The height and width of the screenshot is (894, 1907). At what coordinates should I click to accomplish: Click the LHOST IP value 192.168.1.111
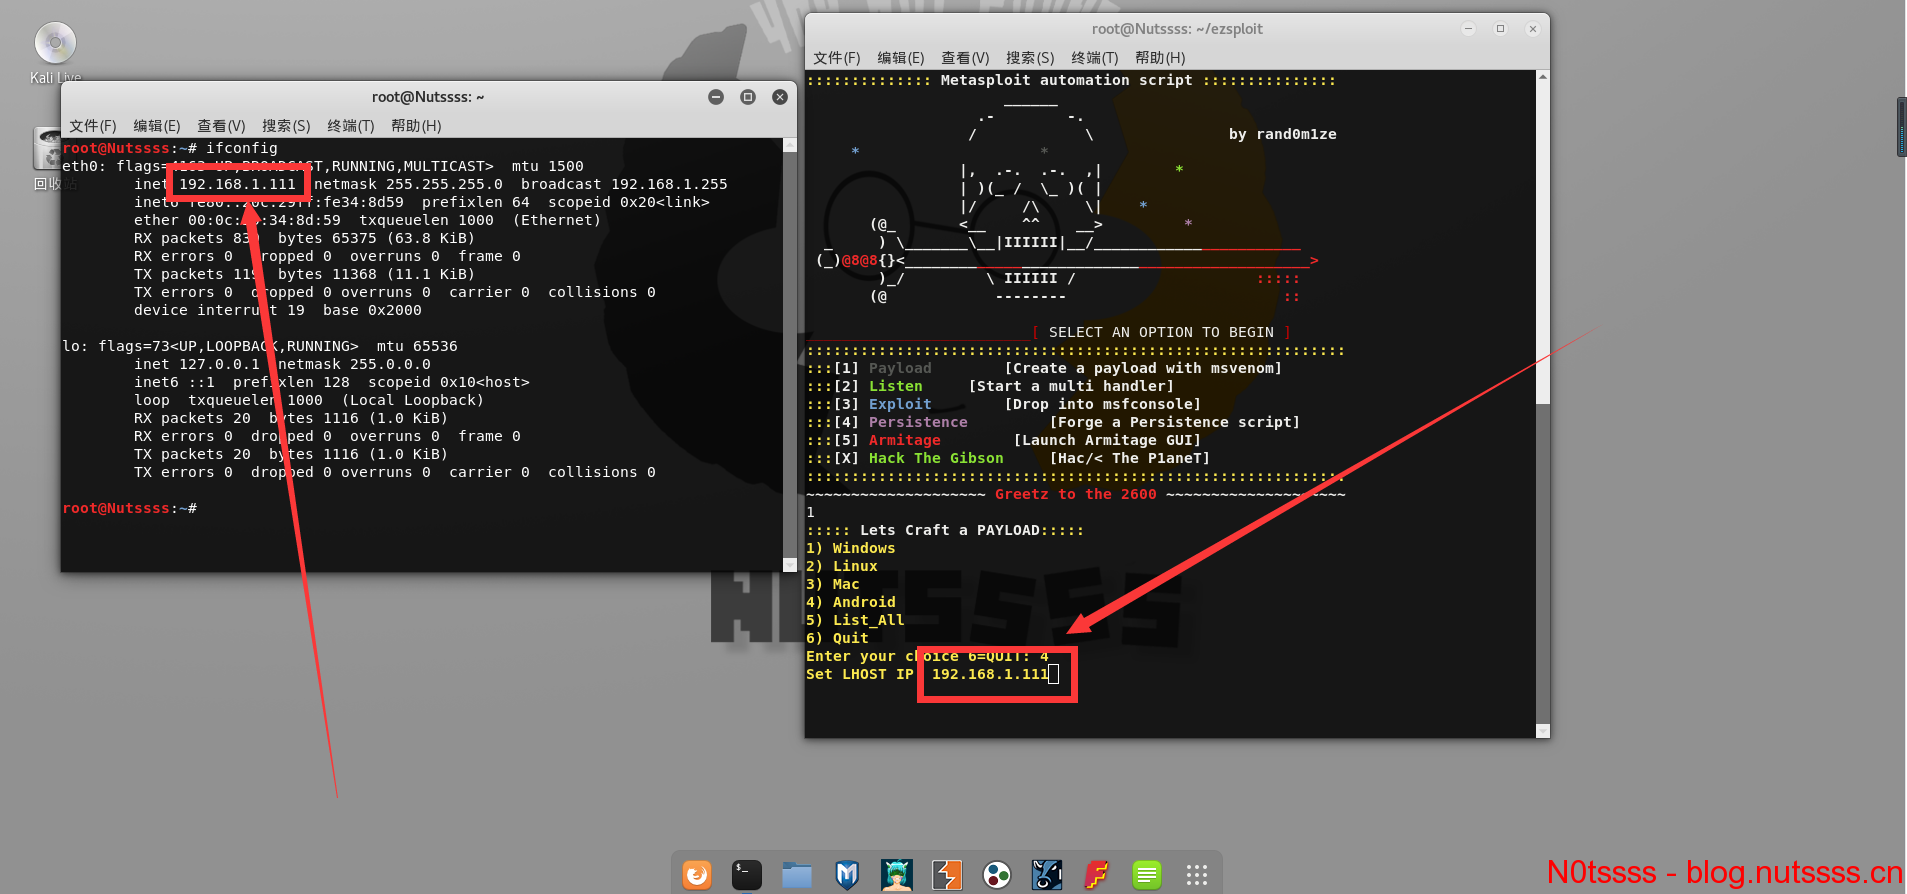tap(990, 674)
